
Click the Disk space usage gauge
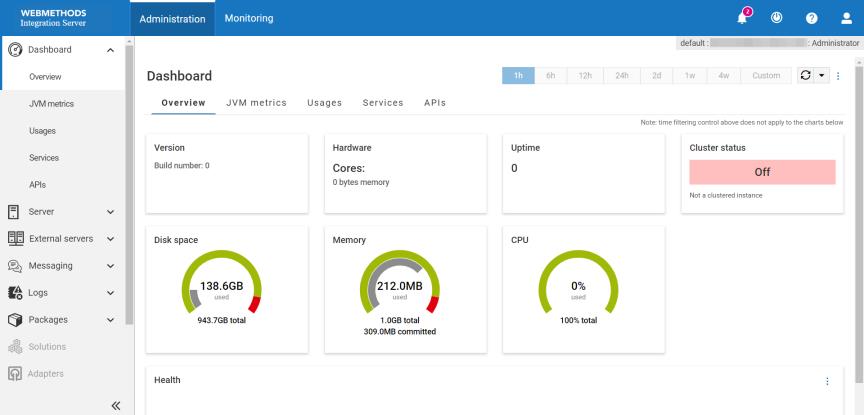tap(221, 289)
